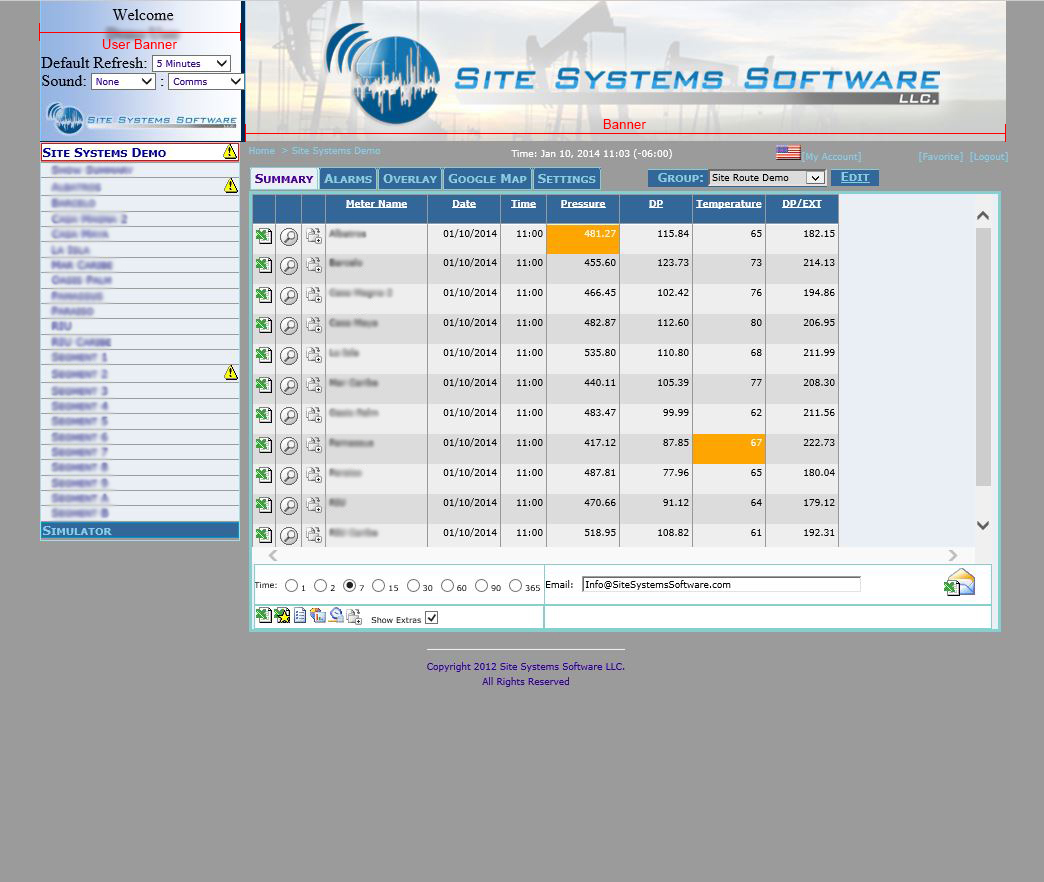Switch to the Alarms tab
Image resolution: width=1044 pixels, height=882 pixels.
348,178
